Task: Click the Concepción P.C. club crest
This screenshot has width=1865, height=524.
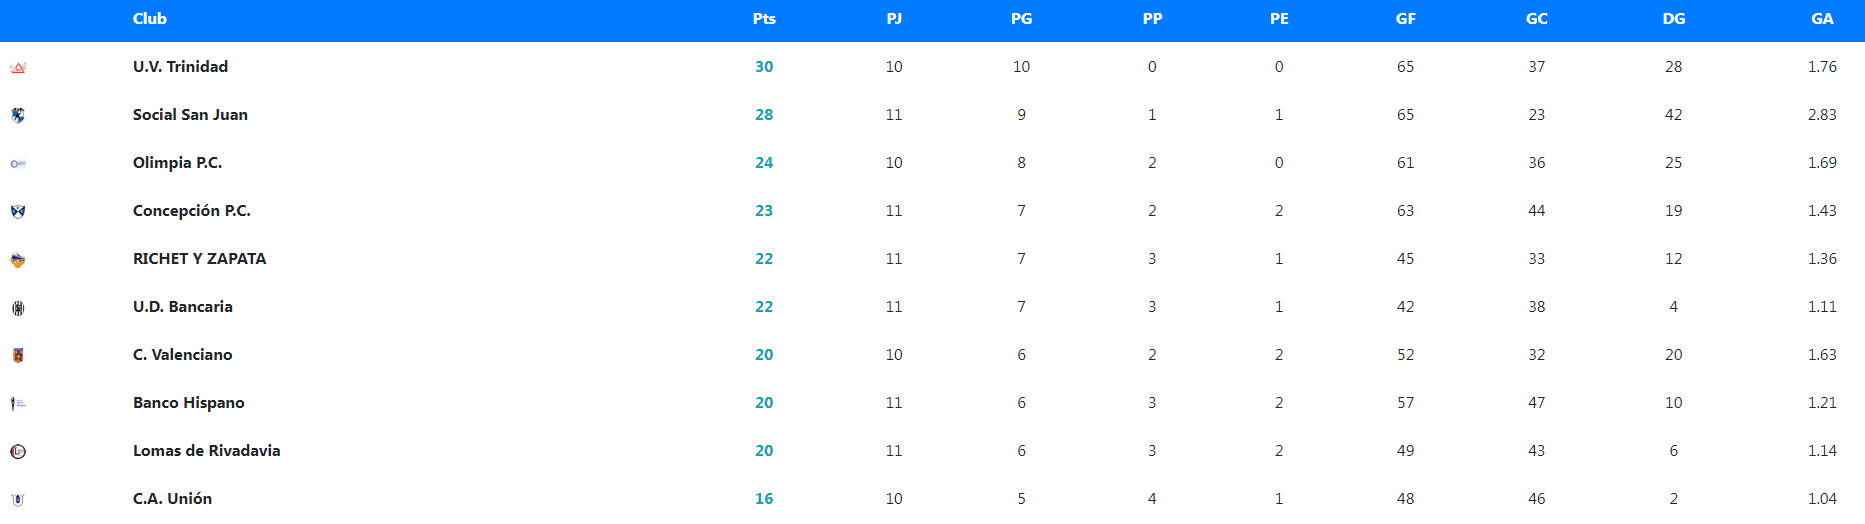Action: click(18, 211)
